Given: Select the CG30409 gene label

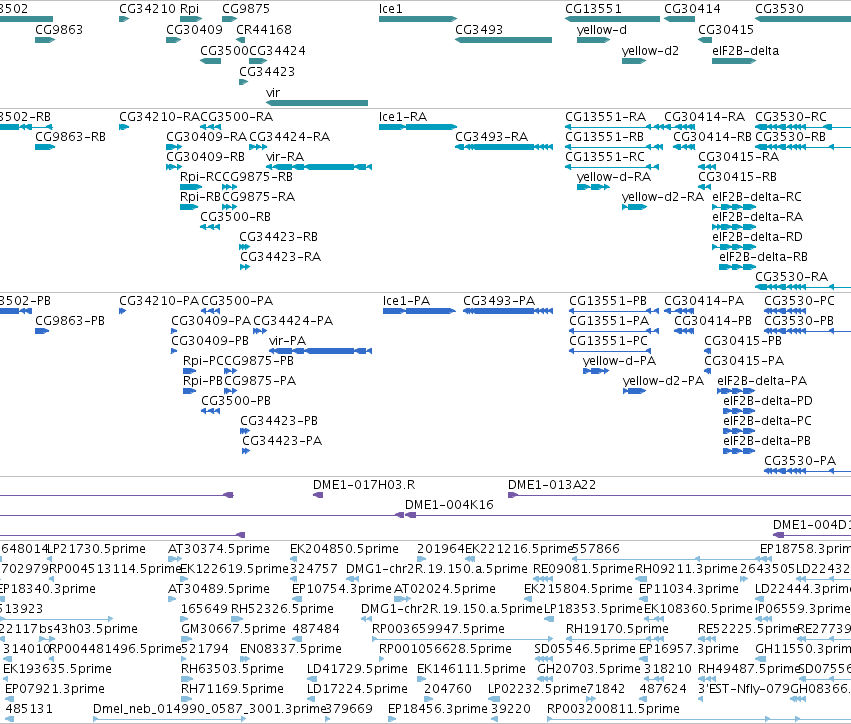Looking at the screenshot, I should tap(194, 29).
